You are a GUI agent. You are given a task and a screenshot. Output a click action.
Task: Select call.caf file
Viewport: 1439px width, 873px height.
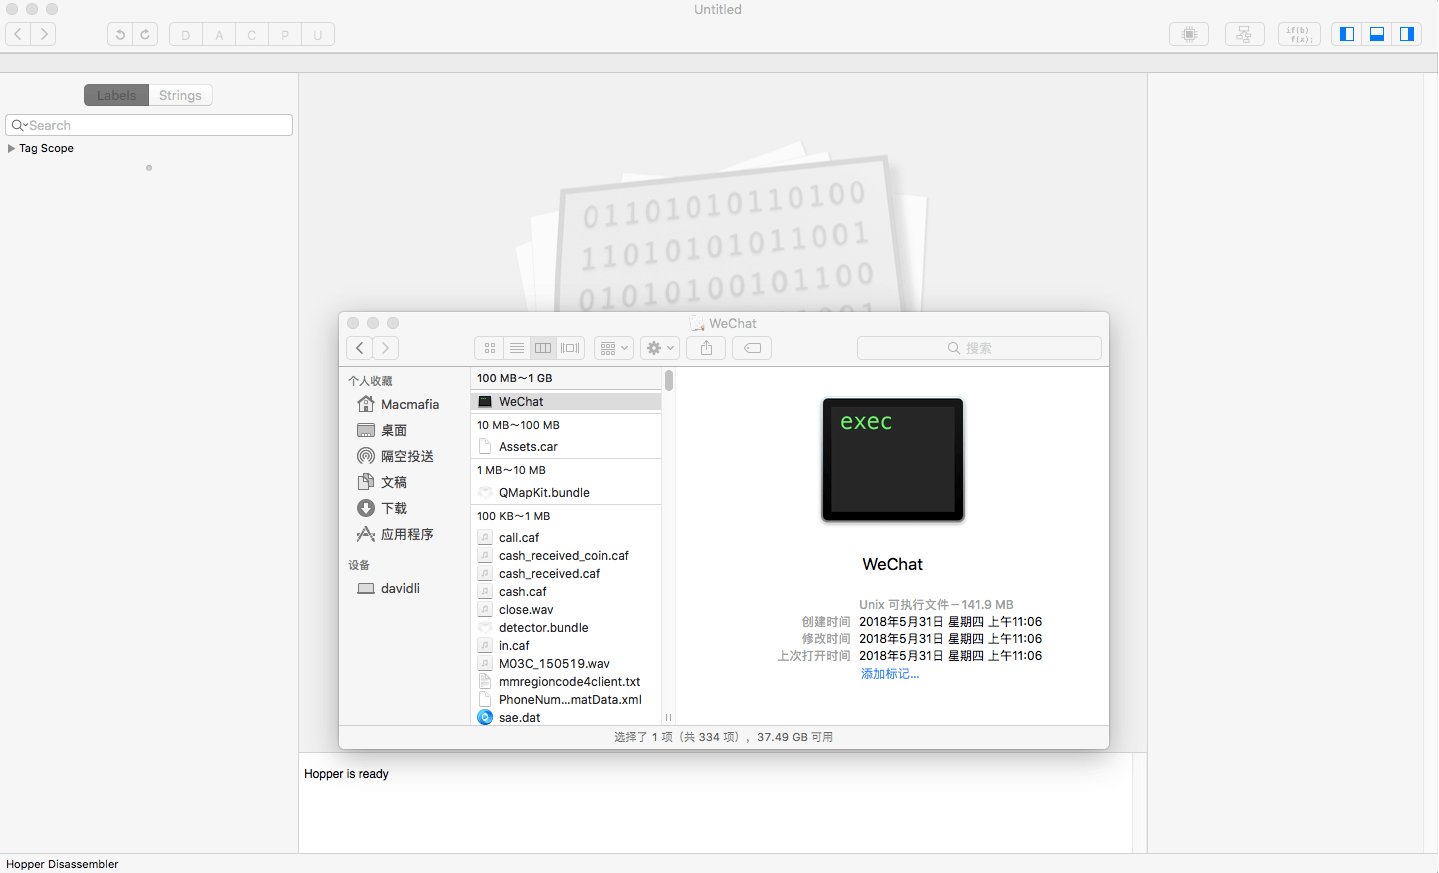566,537
